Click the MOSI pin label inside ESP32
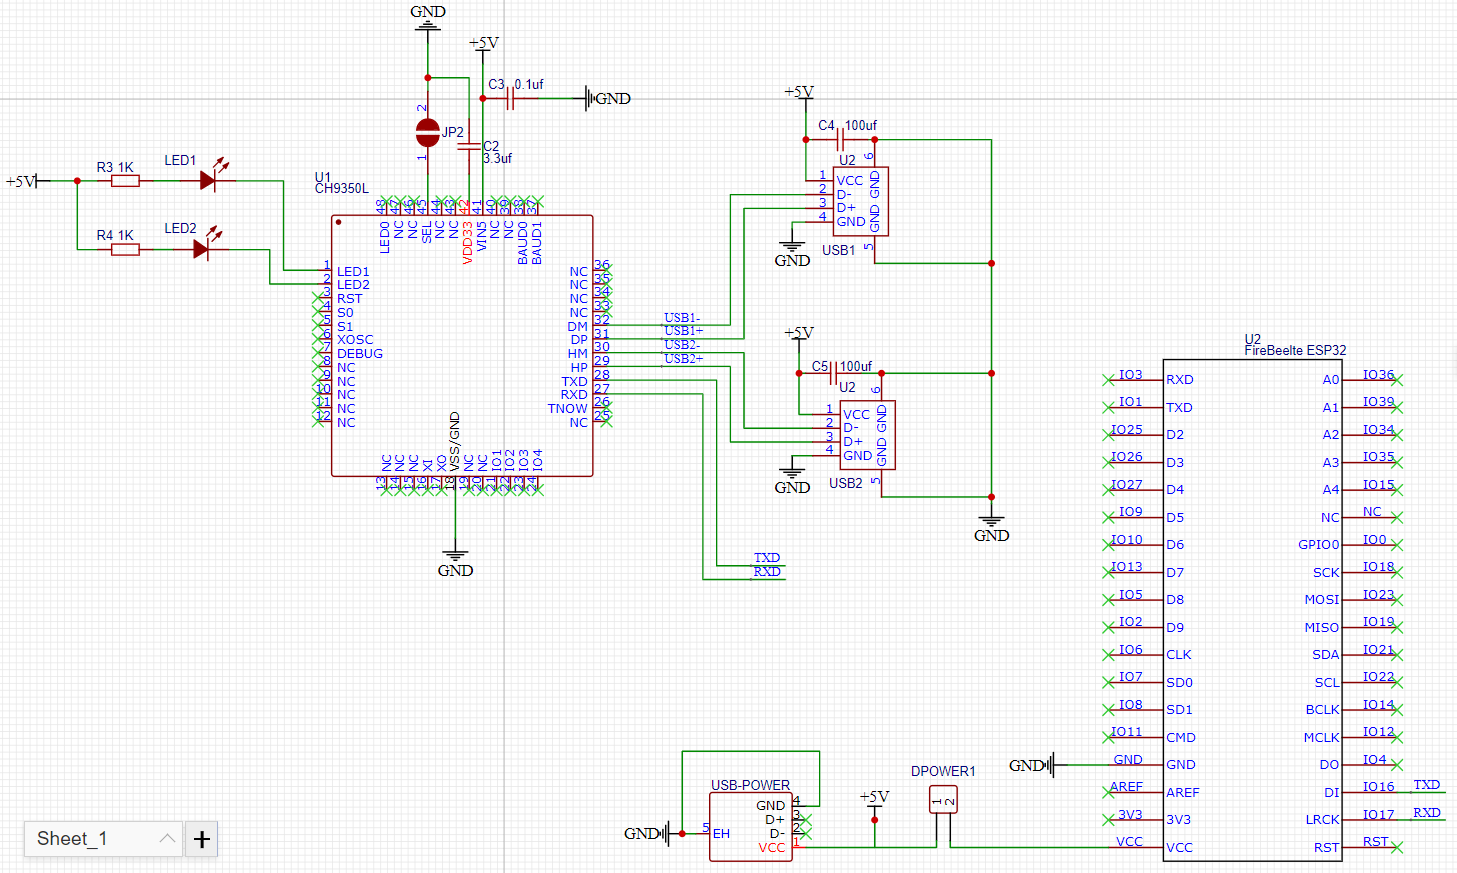1457x873 pixels. point(1321,600)
